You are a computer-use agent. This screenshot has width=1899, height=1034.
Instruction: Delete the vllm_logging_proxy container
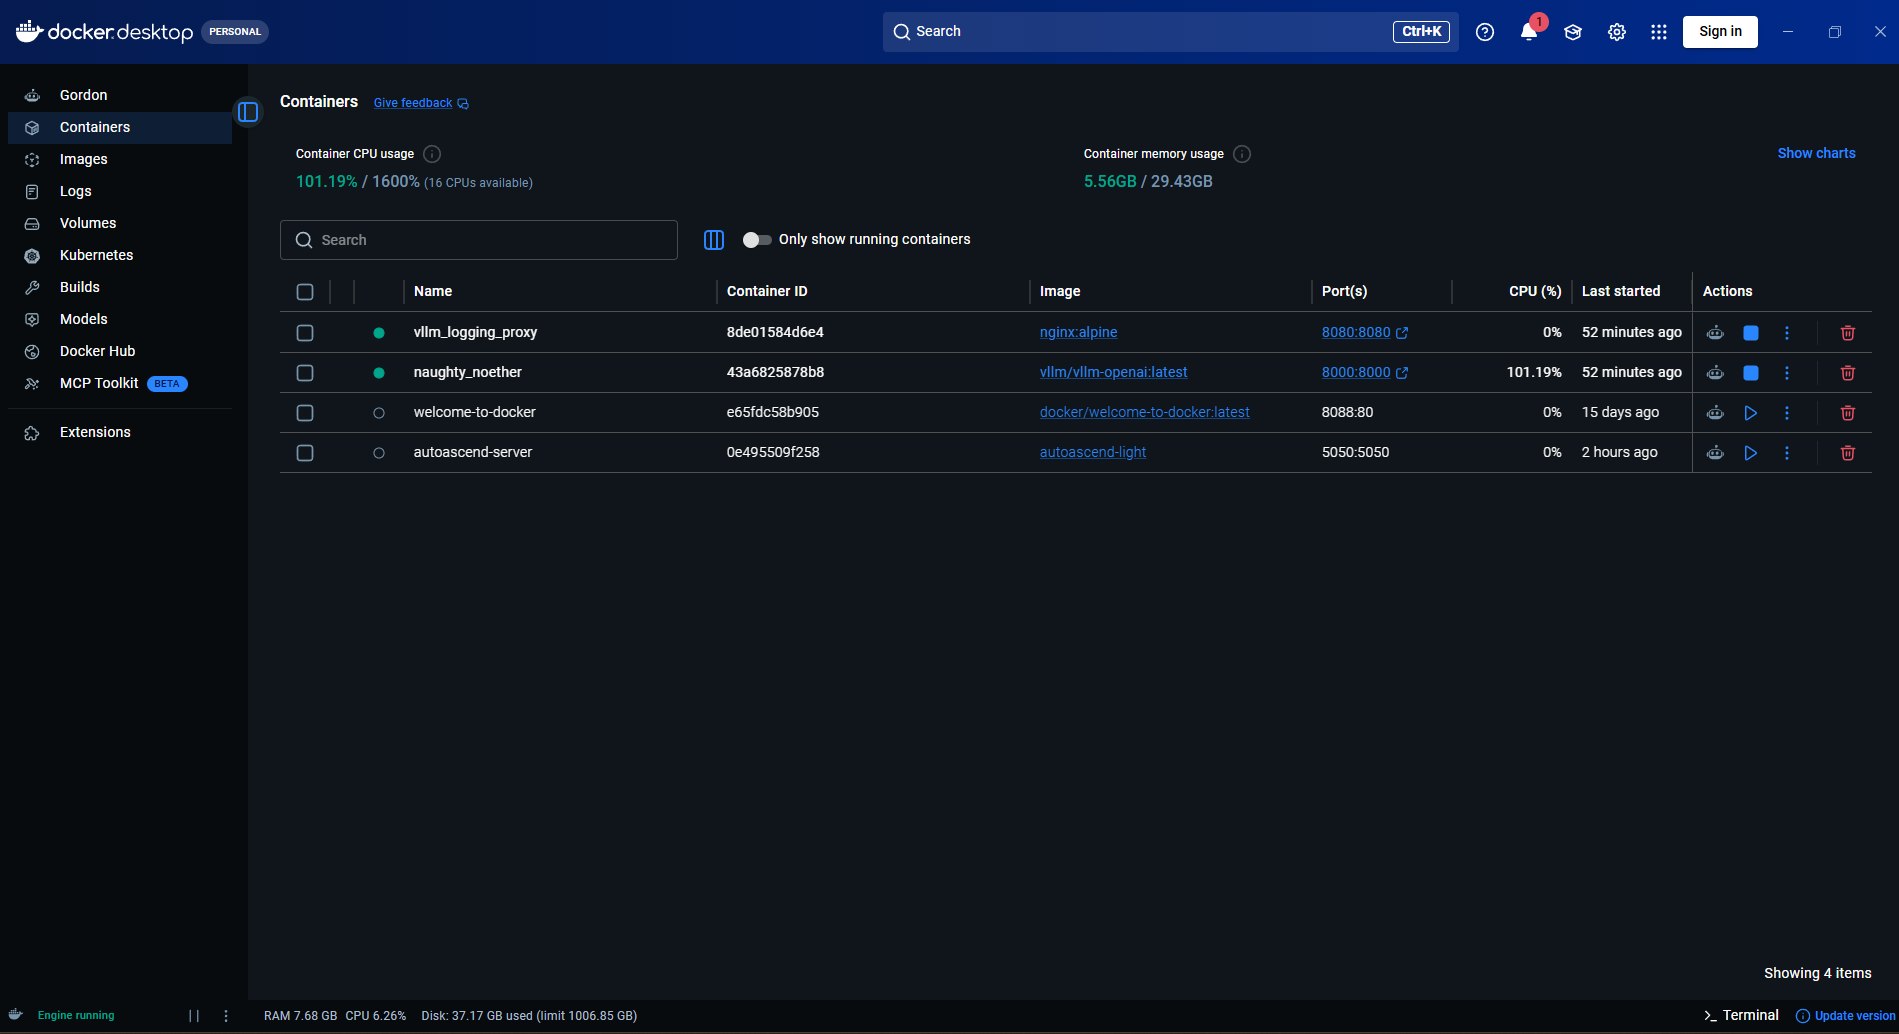(1848, 333)
